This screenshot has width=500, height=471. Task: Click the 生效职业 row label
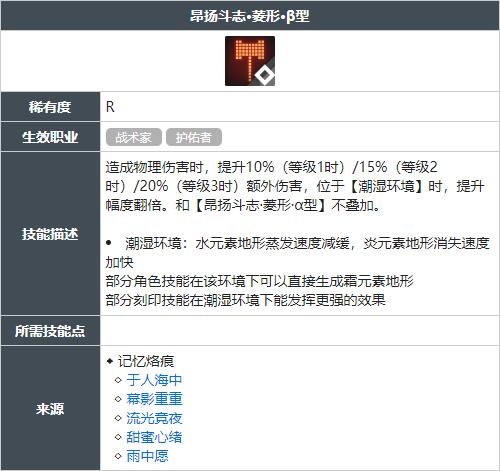[50, 137]
